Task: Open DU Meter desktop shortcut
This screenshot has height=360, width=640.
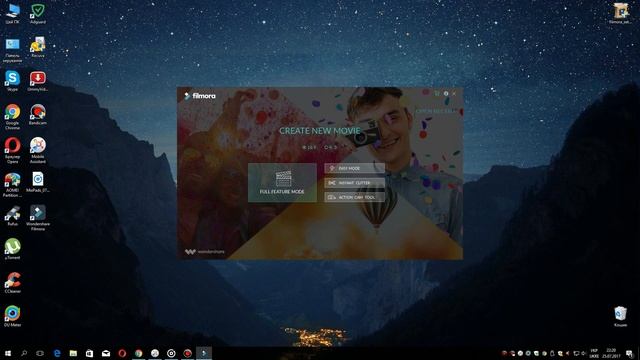Action: [x=12, y=316]
